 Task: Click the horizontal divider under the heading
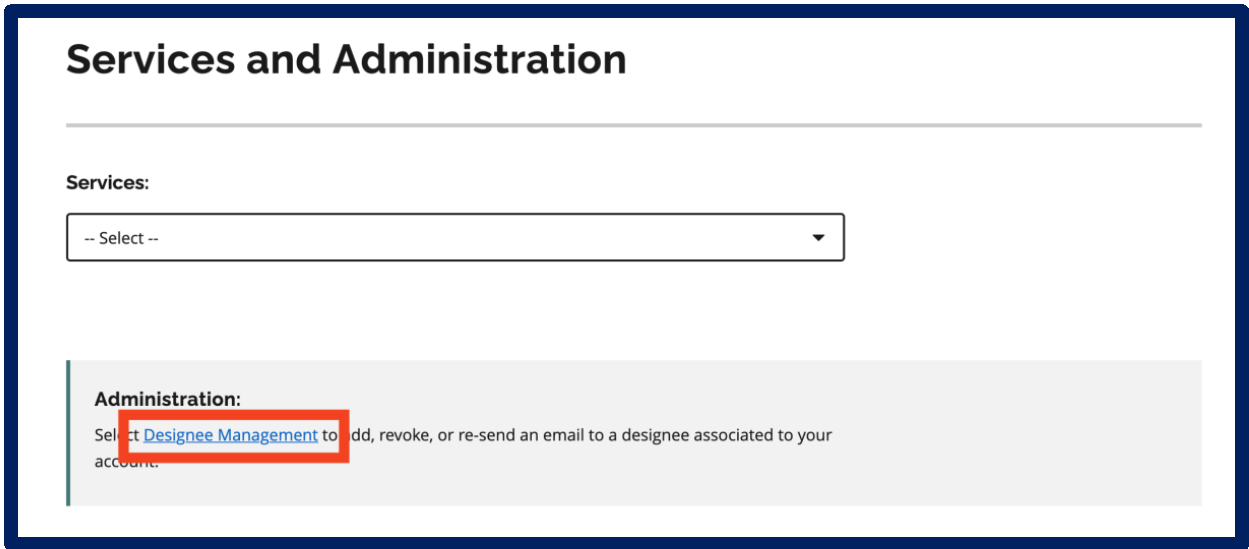633,126
